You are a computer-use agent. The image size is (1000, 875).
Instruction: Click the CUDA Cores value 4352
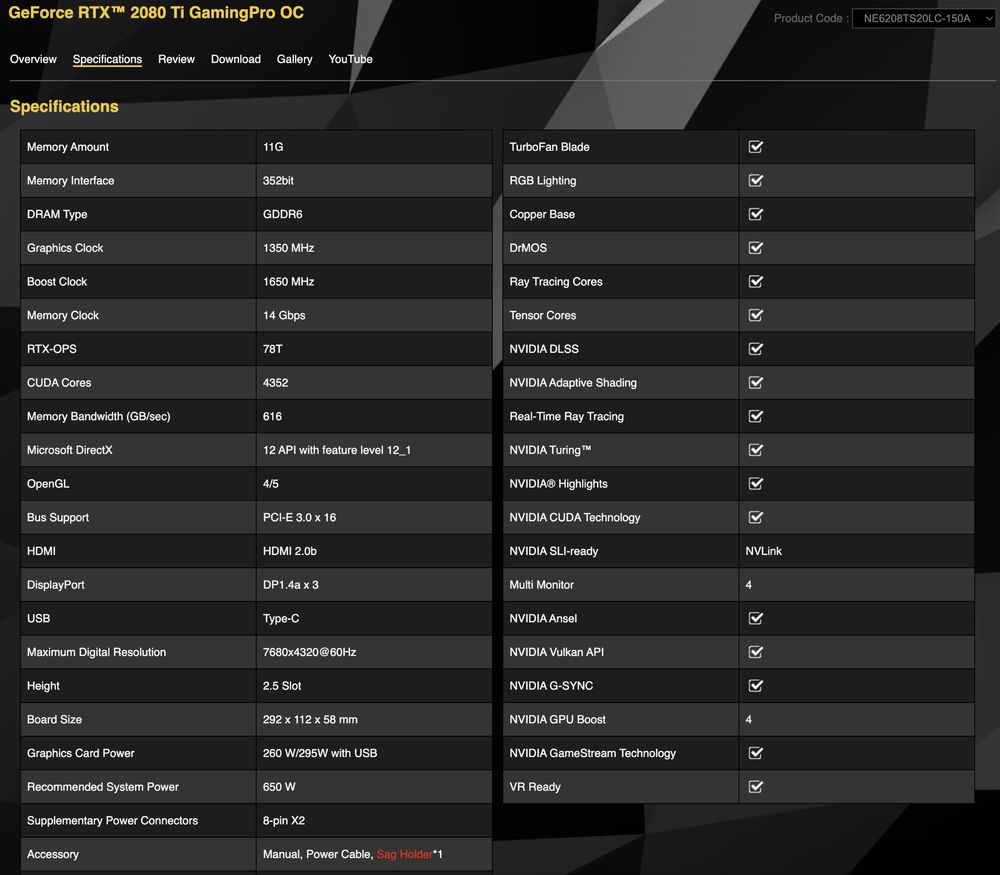pos(276,383)
